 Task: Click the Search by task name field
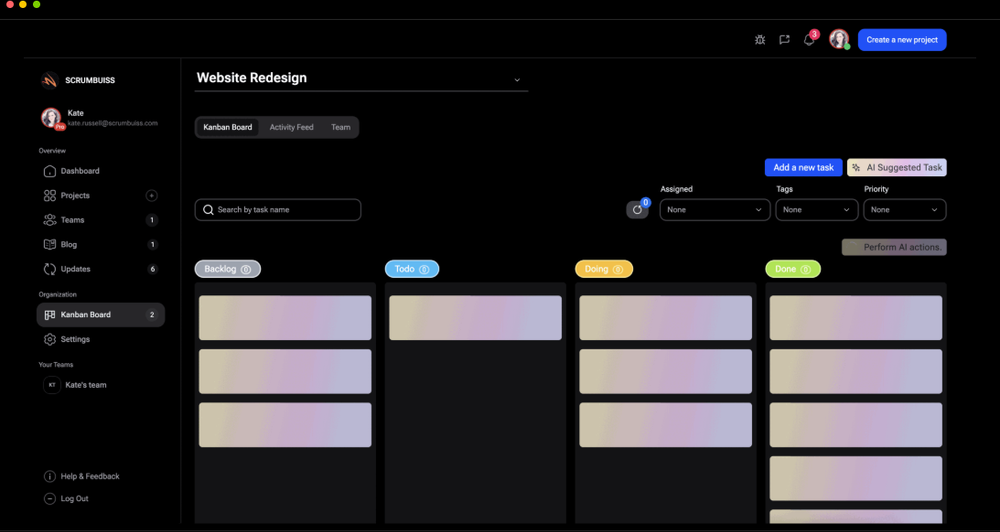278,210
